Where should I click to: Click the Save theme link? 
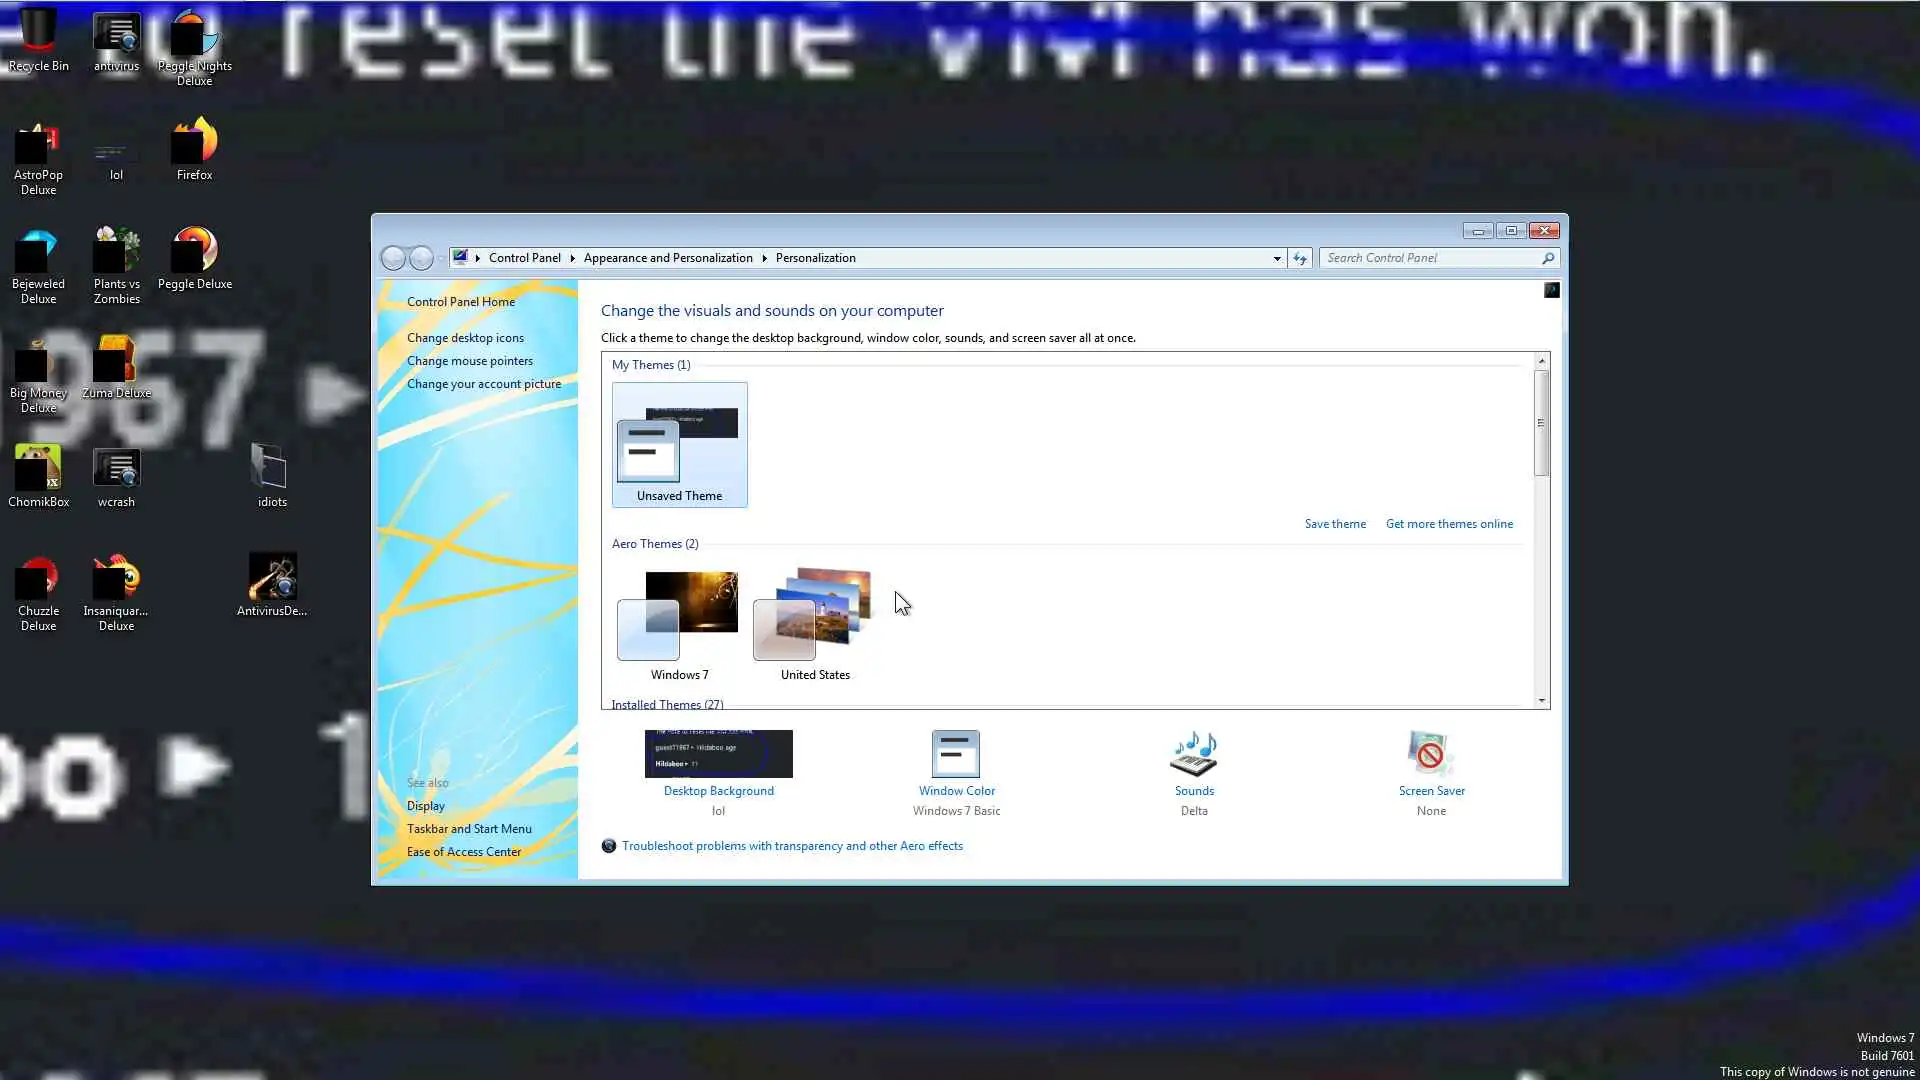pos(1334,524)
